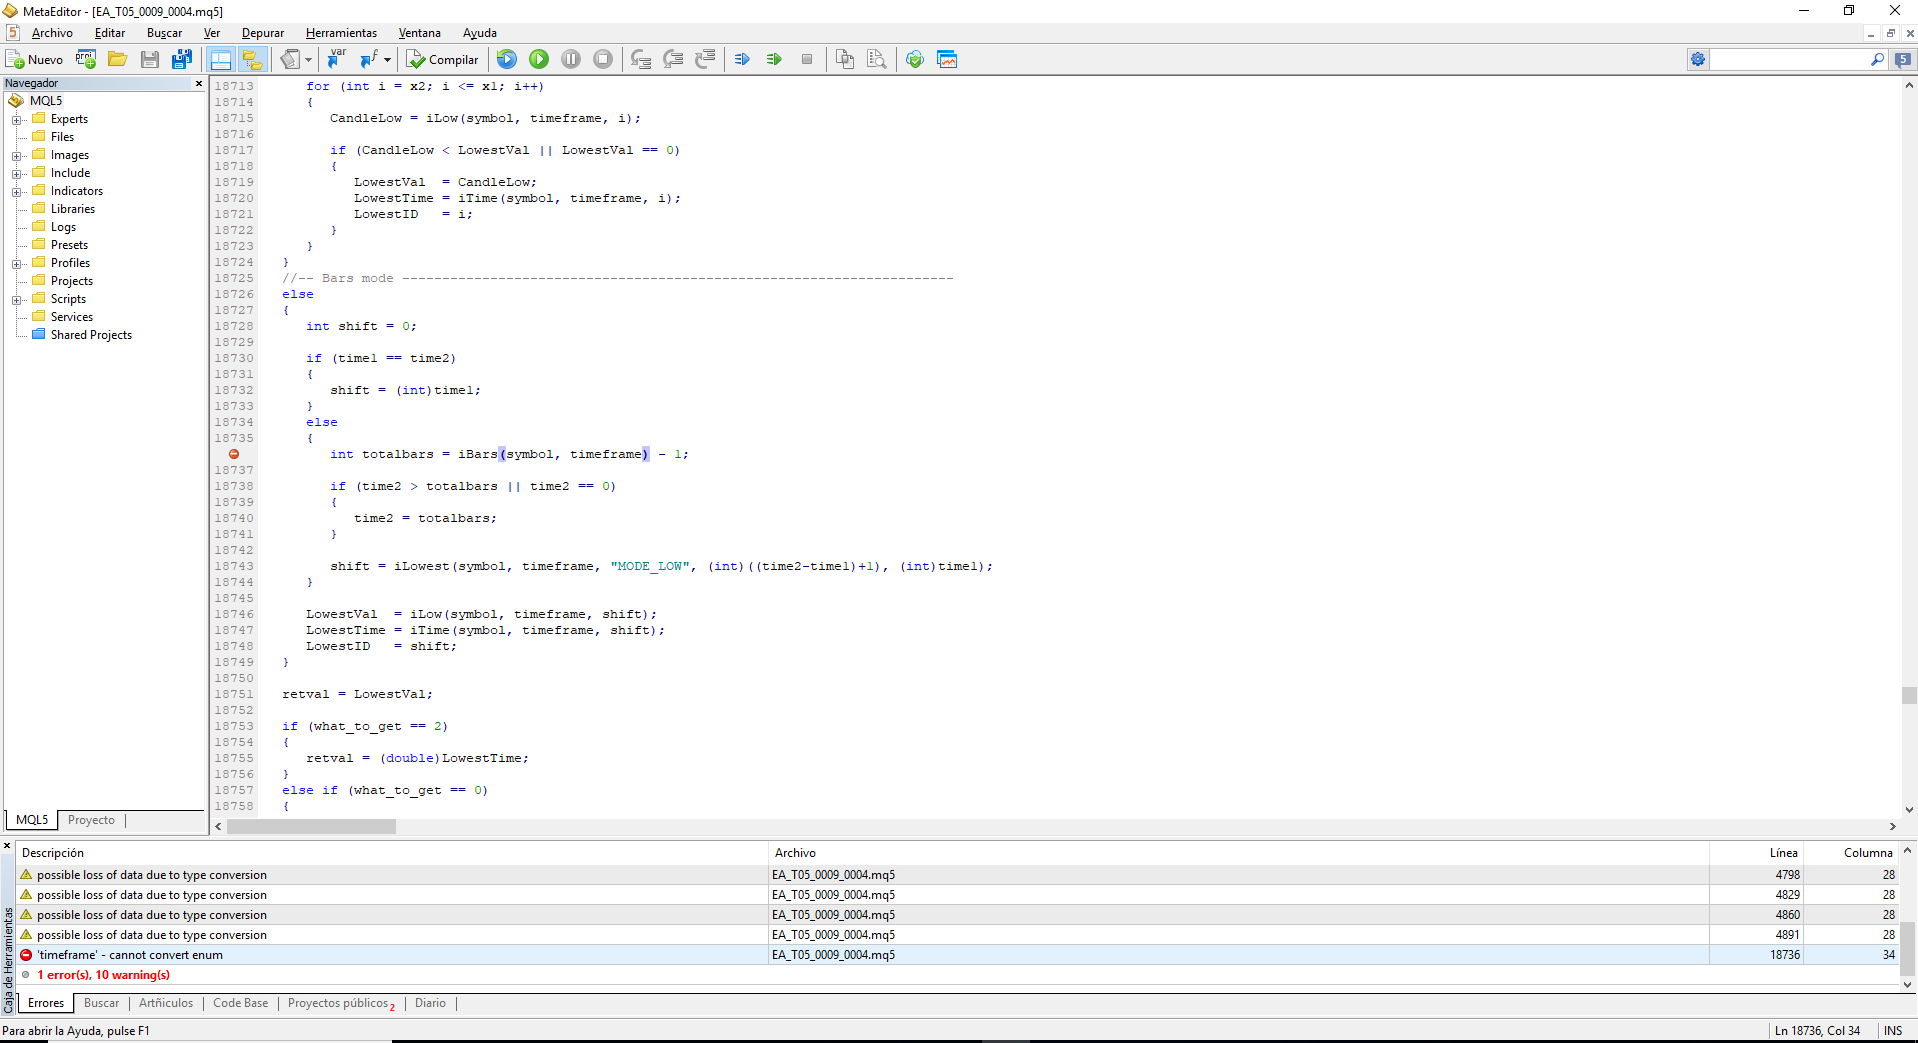Image resolution: width=1918 pixels, height=1043 pixels.
Task: Click the search options gear icon
Action: click(1698, 60)
